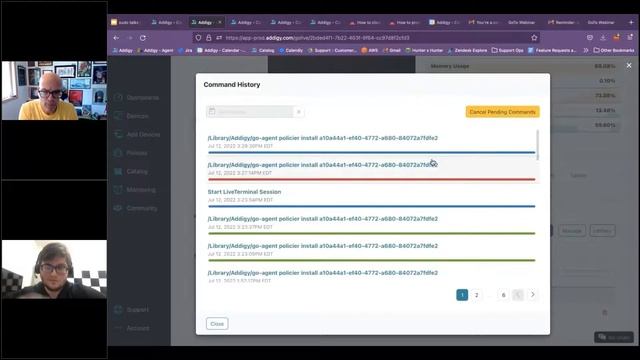
Task: Open Community in the Addigy sidebar
Action: coord(141,209)
